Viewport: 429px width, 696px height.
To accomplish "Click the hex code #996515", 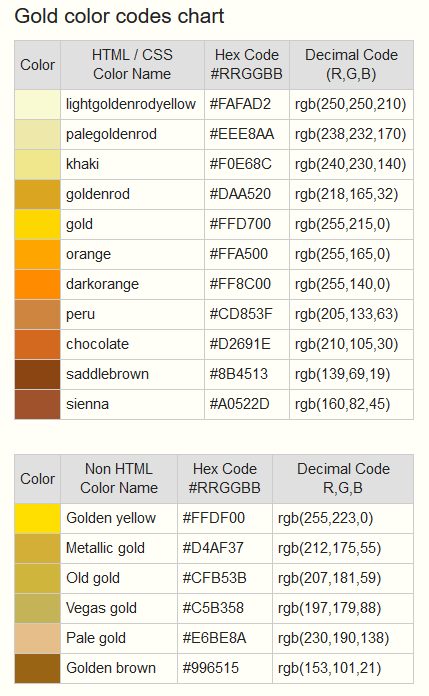I will (x=211, y=668).
